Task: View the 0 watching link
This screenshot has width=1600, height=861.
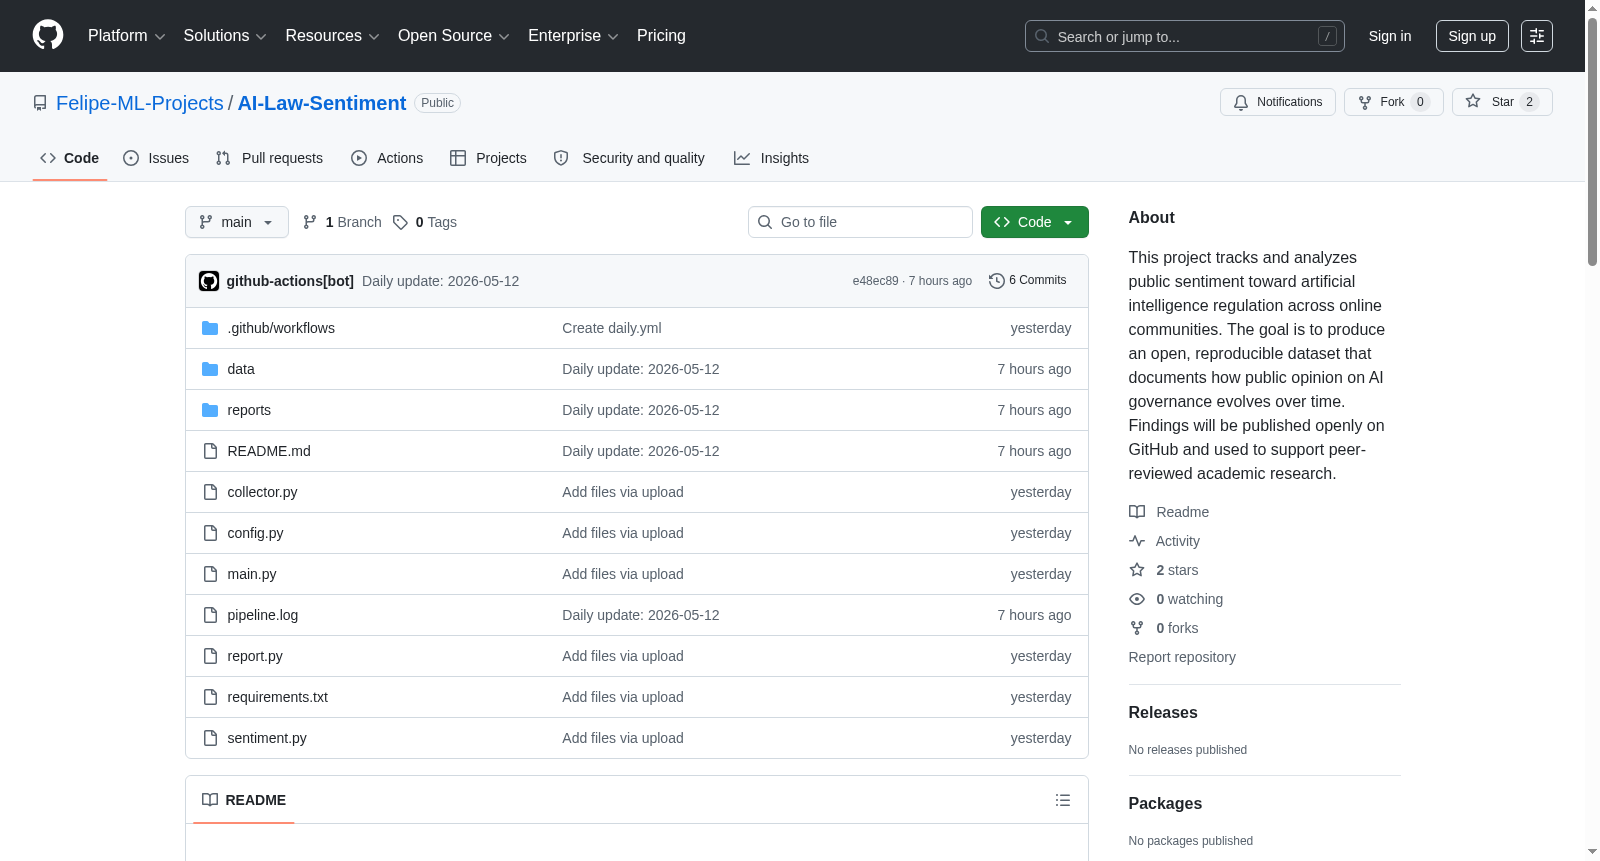Action: pos(1176,599)
